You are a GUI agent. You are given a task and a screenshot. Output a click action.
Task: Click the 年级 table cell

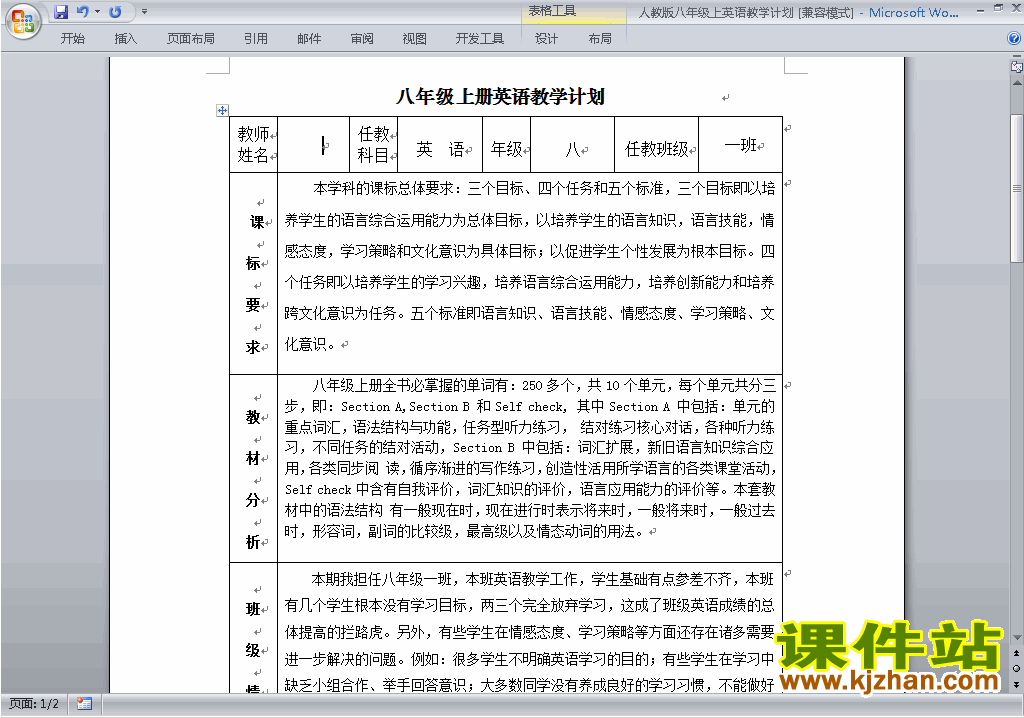[x=507, y=144]
